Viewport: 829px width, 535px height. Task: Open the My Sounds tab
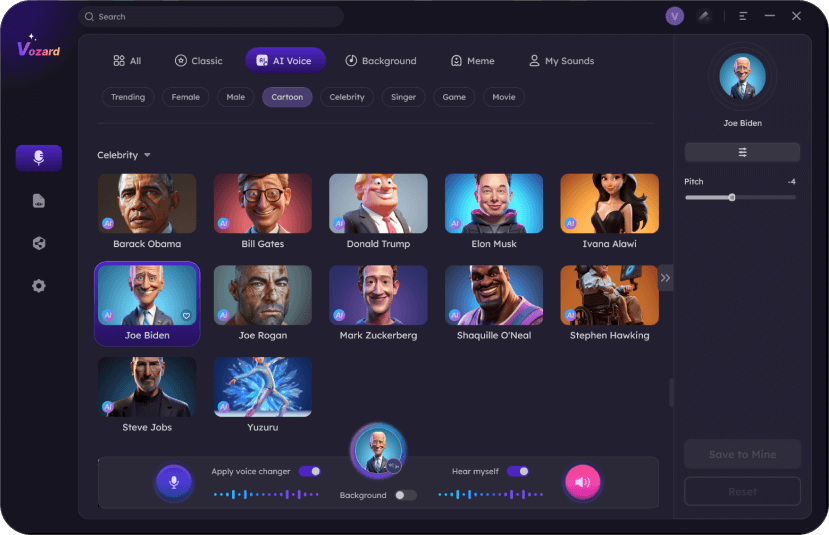click(x=561, y=61)
